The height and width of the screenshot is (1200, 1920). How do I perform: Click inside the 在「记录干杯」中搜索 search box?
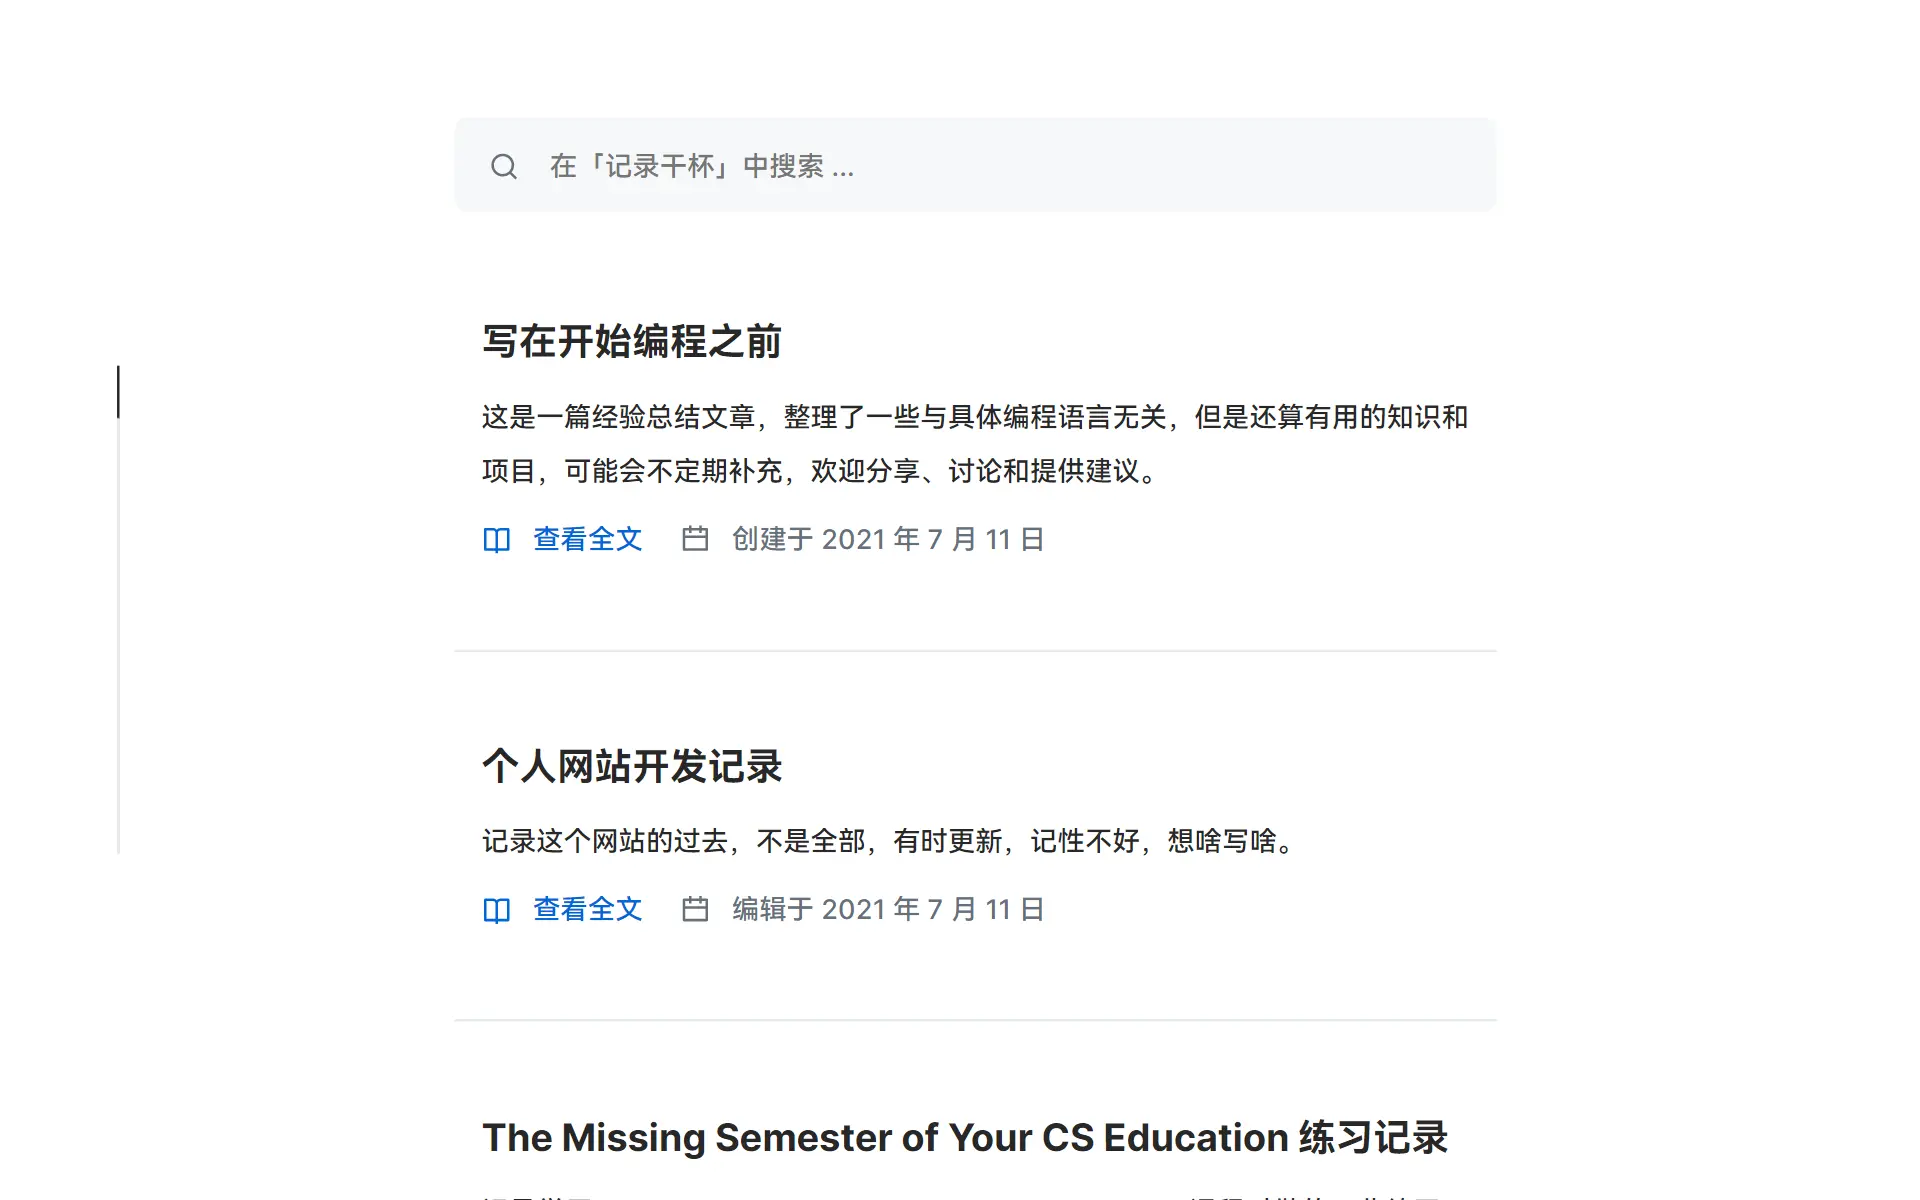[x=900, y=166]
